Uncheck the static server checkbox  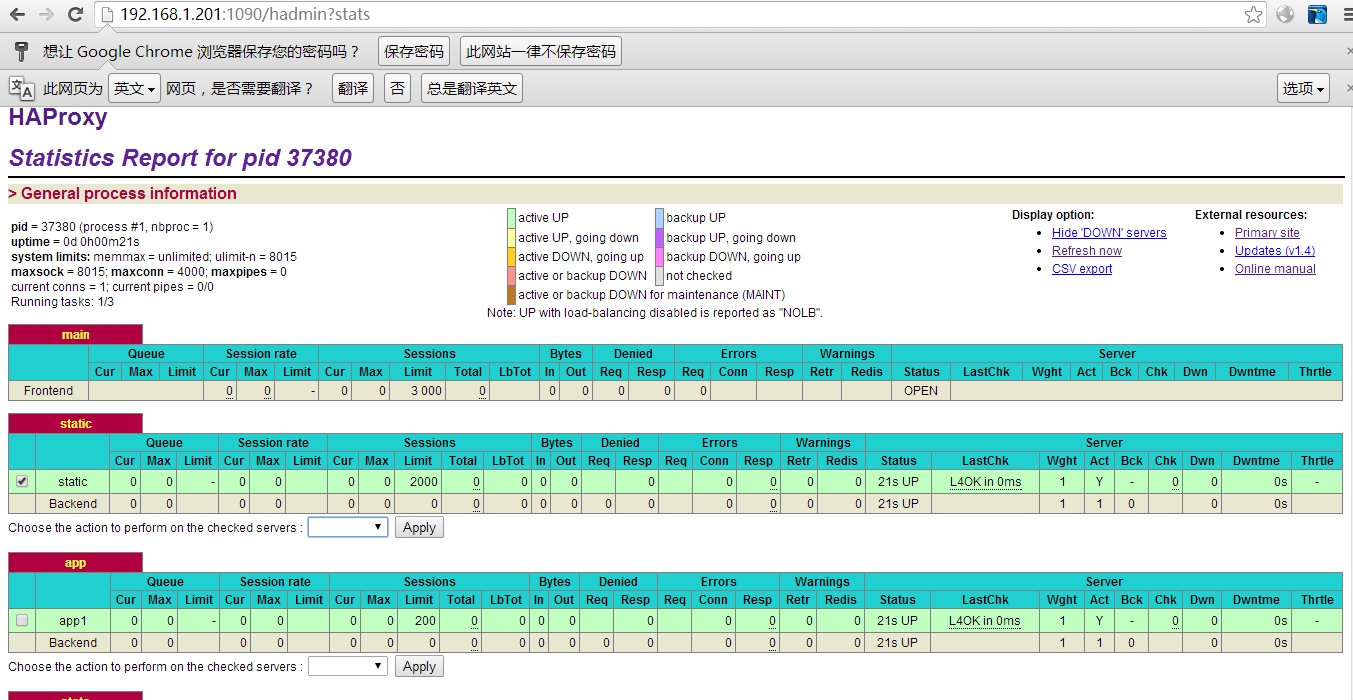point(22,481)
